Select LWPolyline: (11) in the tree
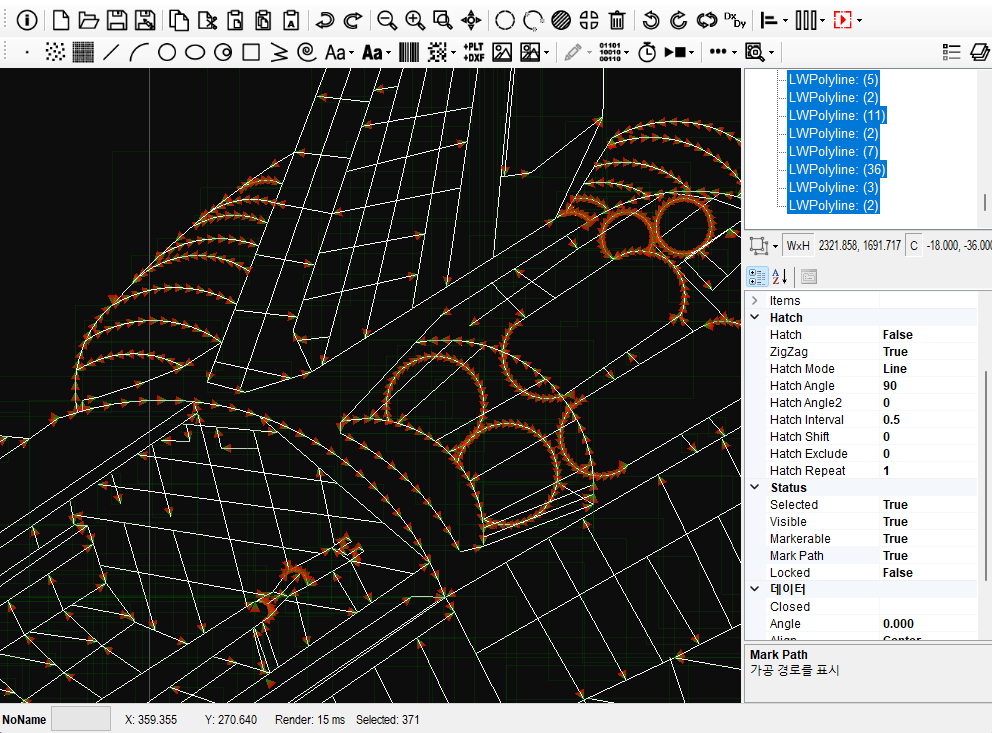The image size is (992, 733). (x=837, y=115)
